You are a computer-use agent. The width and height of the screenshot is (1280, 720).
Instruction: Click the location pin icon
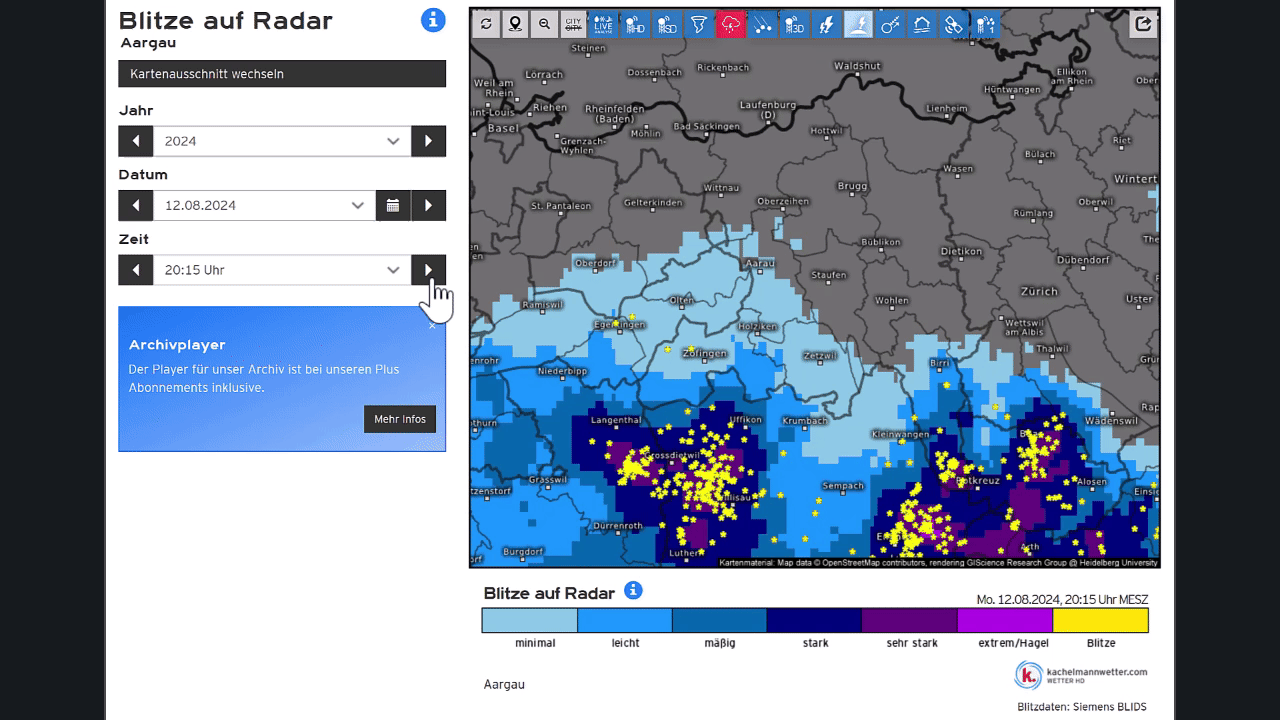pos(515,25)
